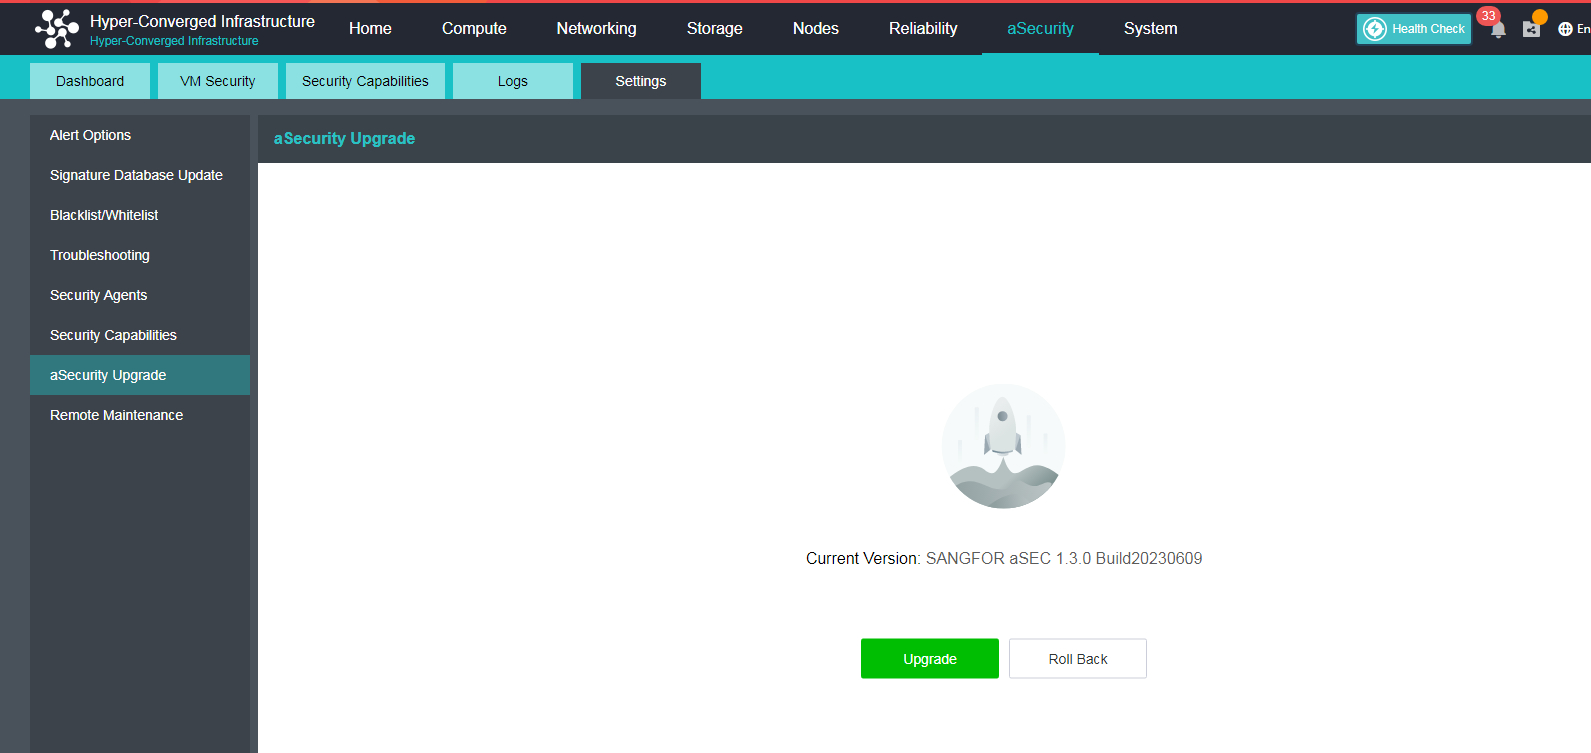The width and height of the screenshot is (1591, 753).
Task: Click the Roll Back button
Action: pos(1078,659)
